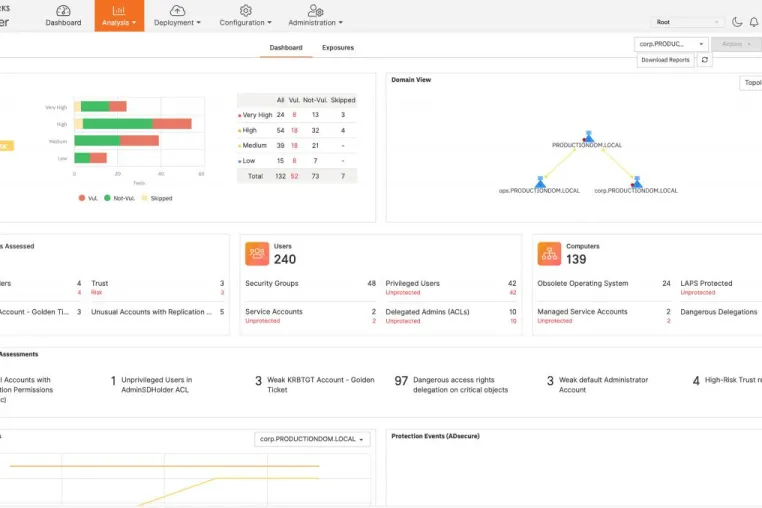Click the Download Reports button

pos(665,60)
